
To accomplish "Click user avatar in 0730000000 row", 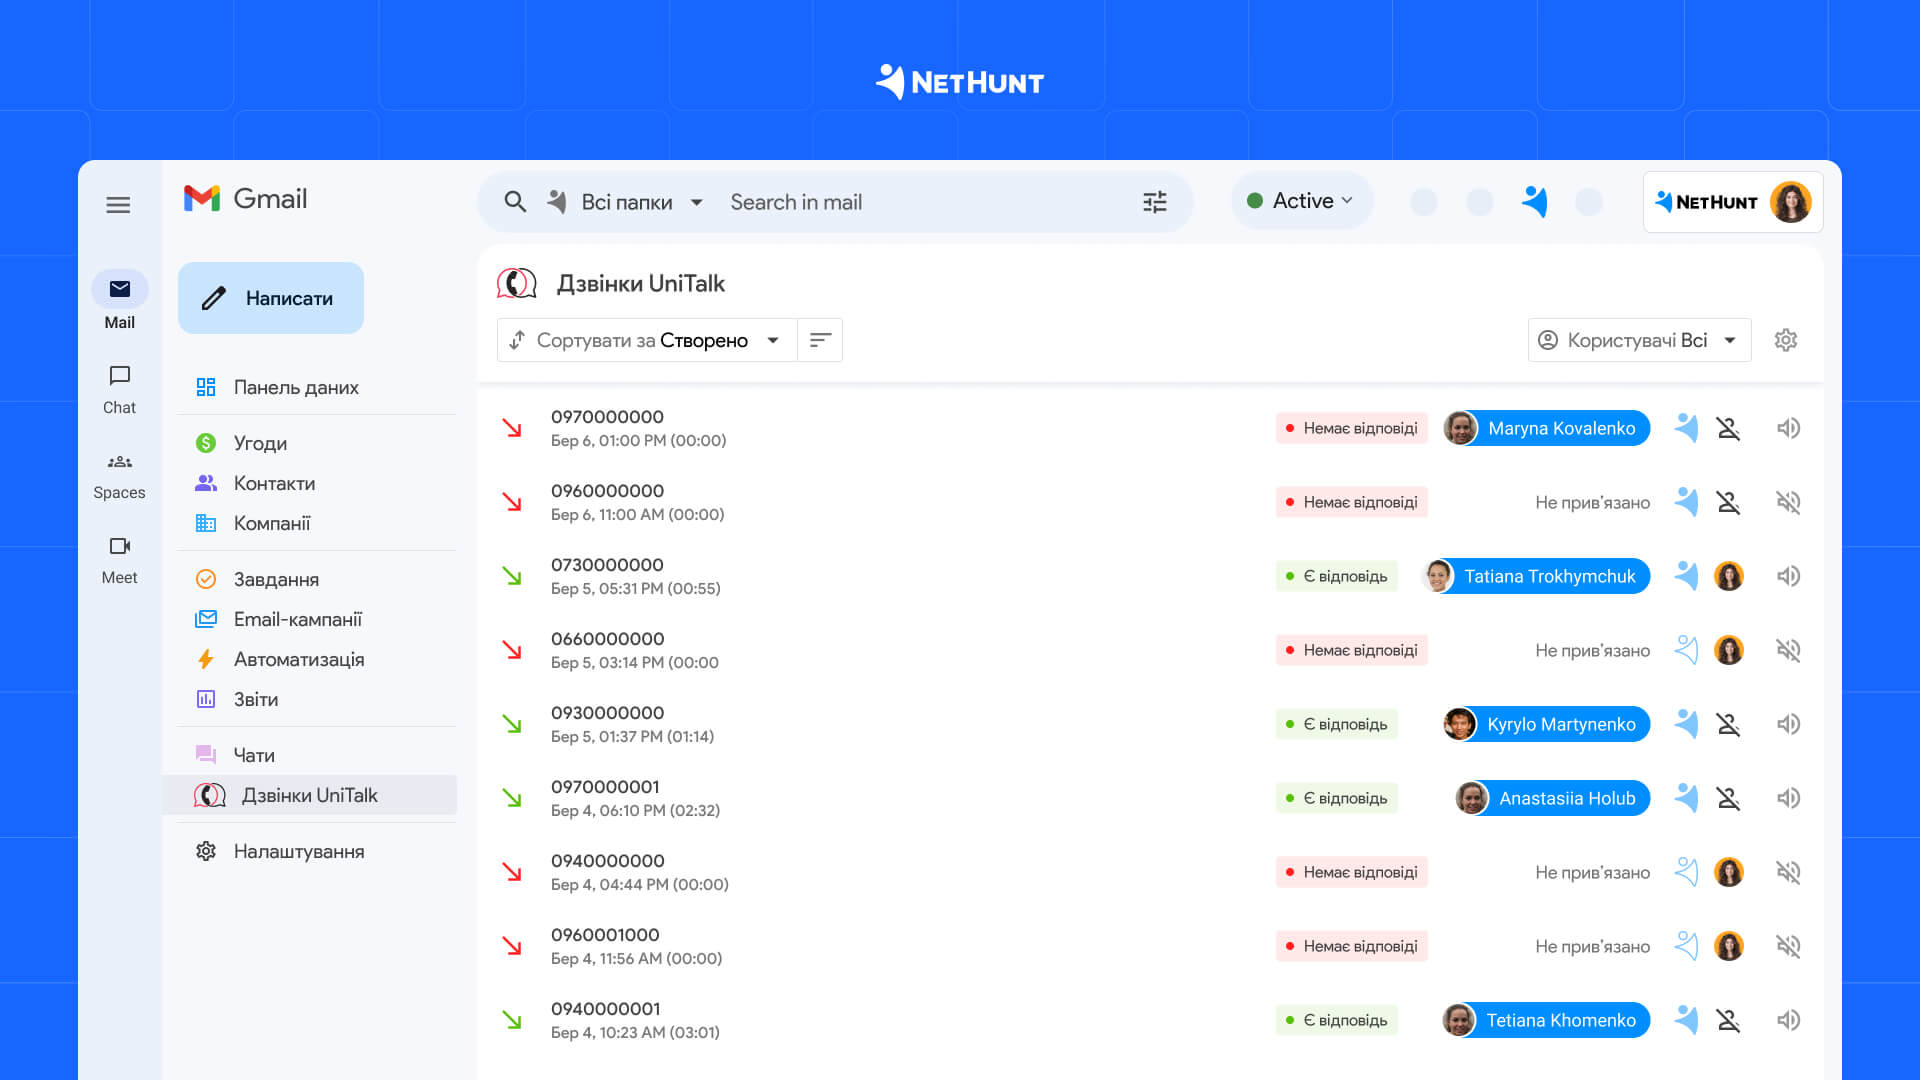I will (1729, 576).
